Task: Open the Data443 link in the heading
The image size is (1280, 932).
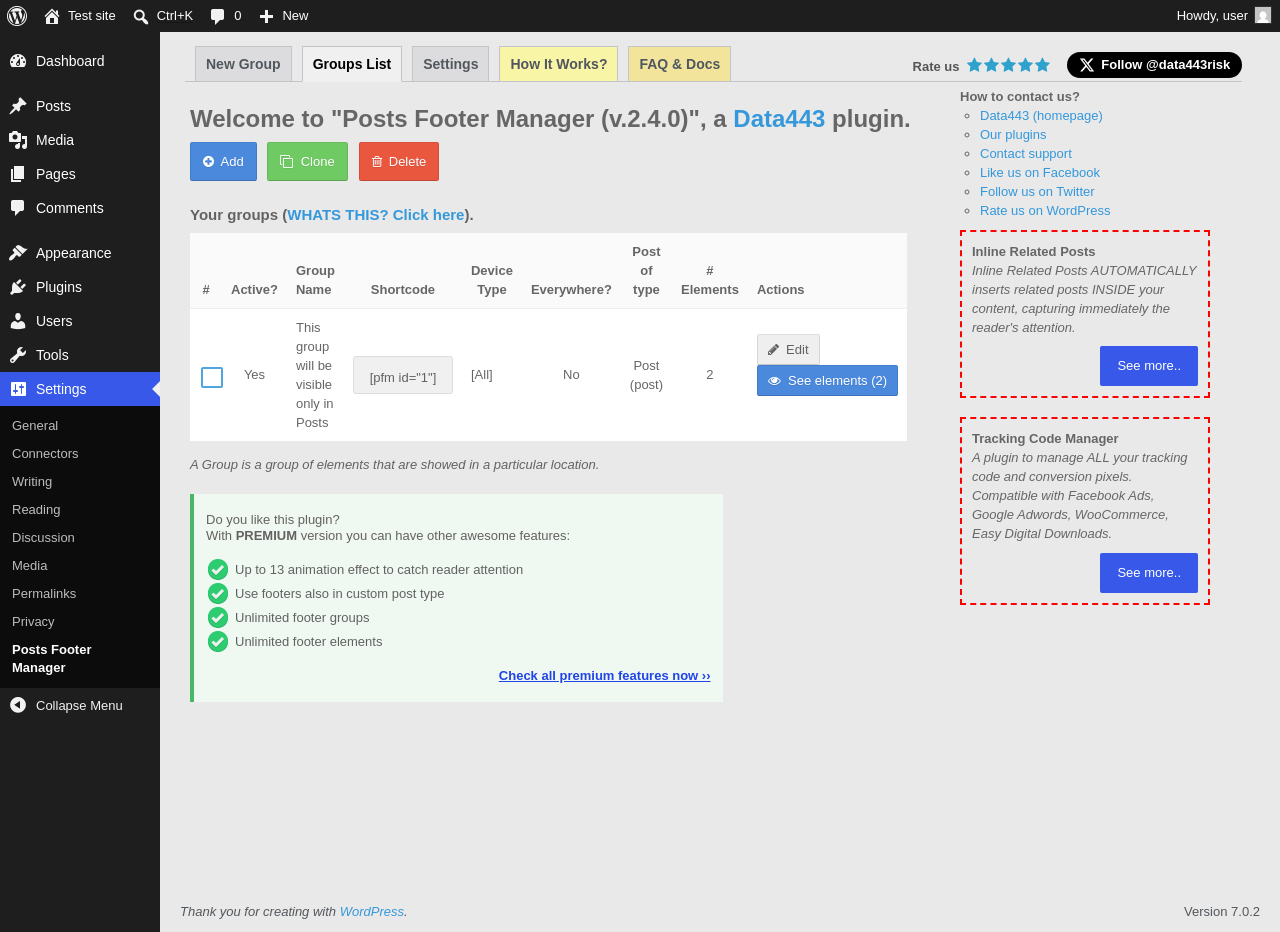Action: point(779,118)
